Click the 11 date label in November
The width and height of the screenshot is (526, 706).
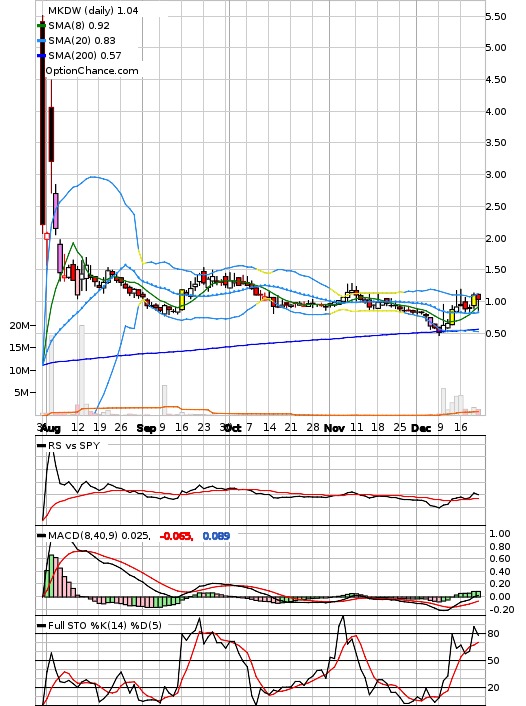click(356, 427)
